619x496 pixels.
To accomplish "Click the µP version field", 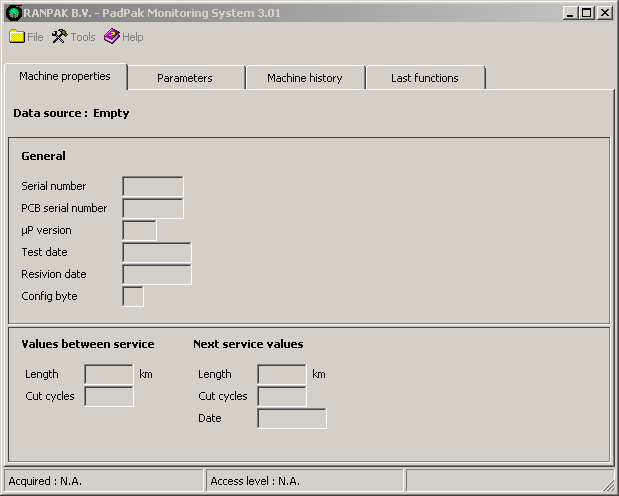I will point(139,231).
